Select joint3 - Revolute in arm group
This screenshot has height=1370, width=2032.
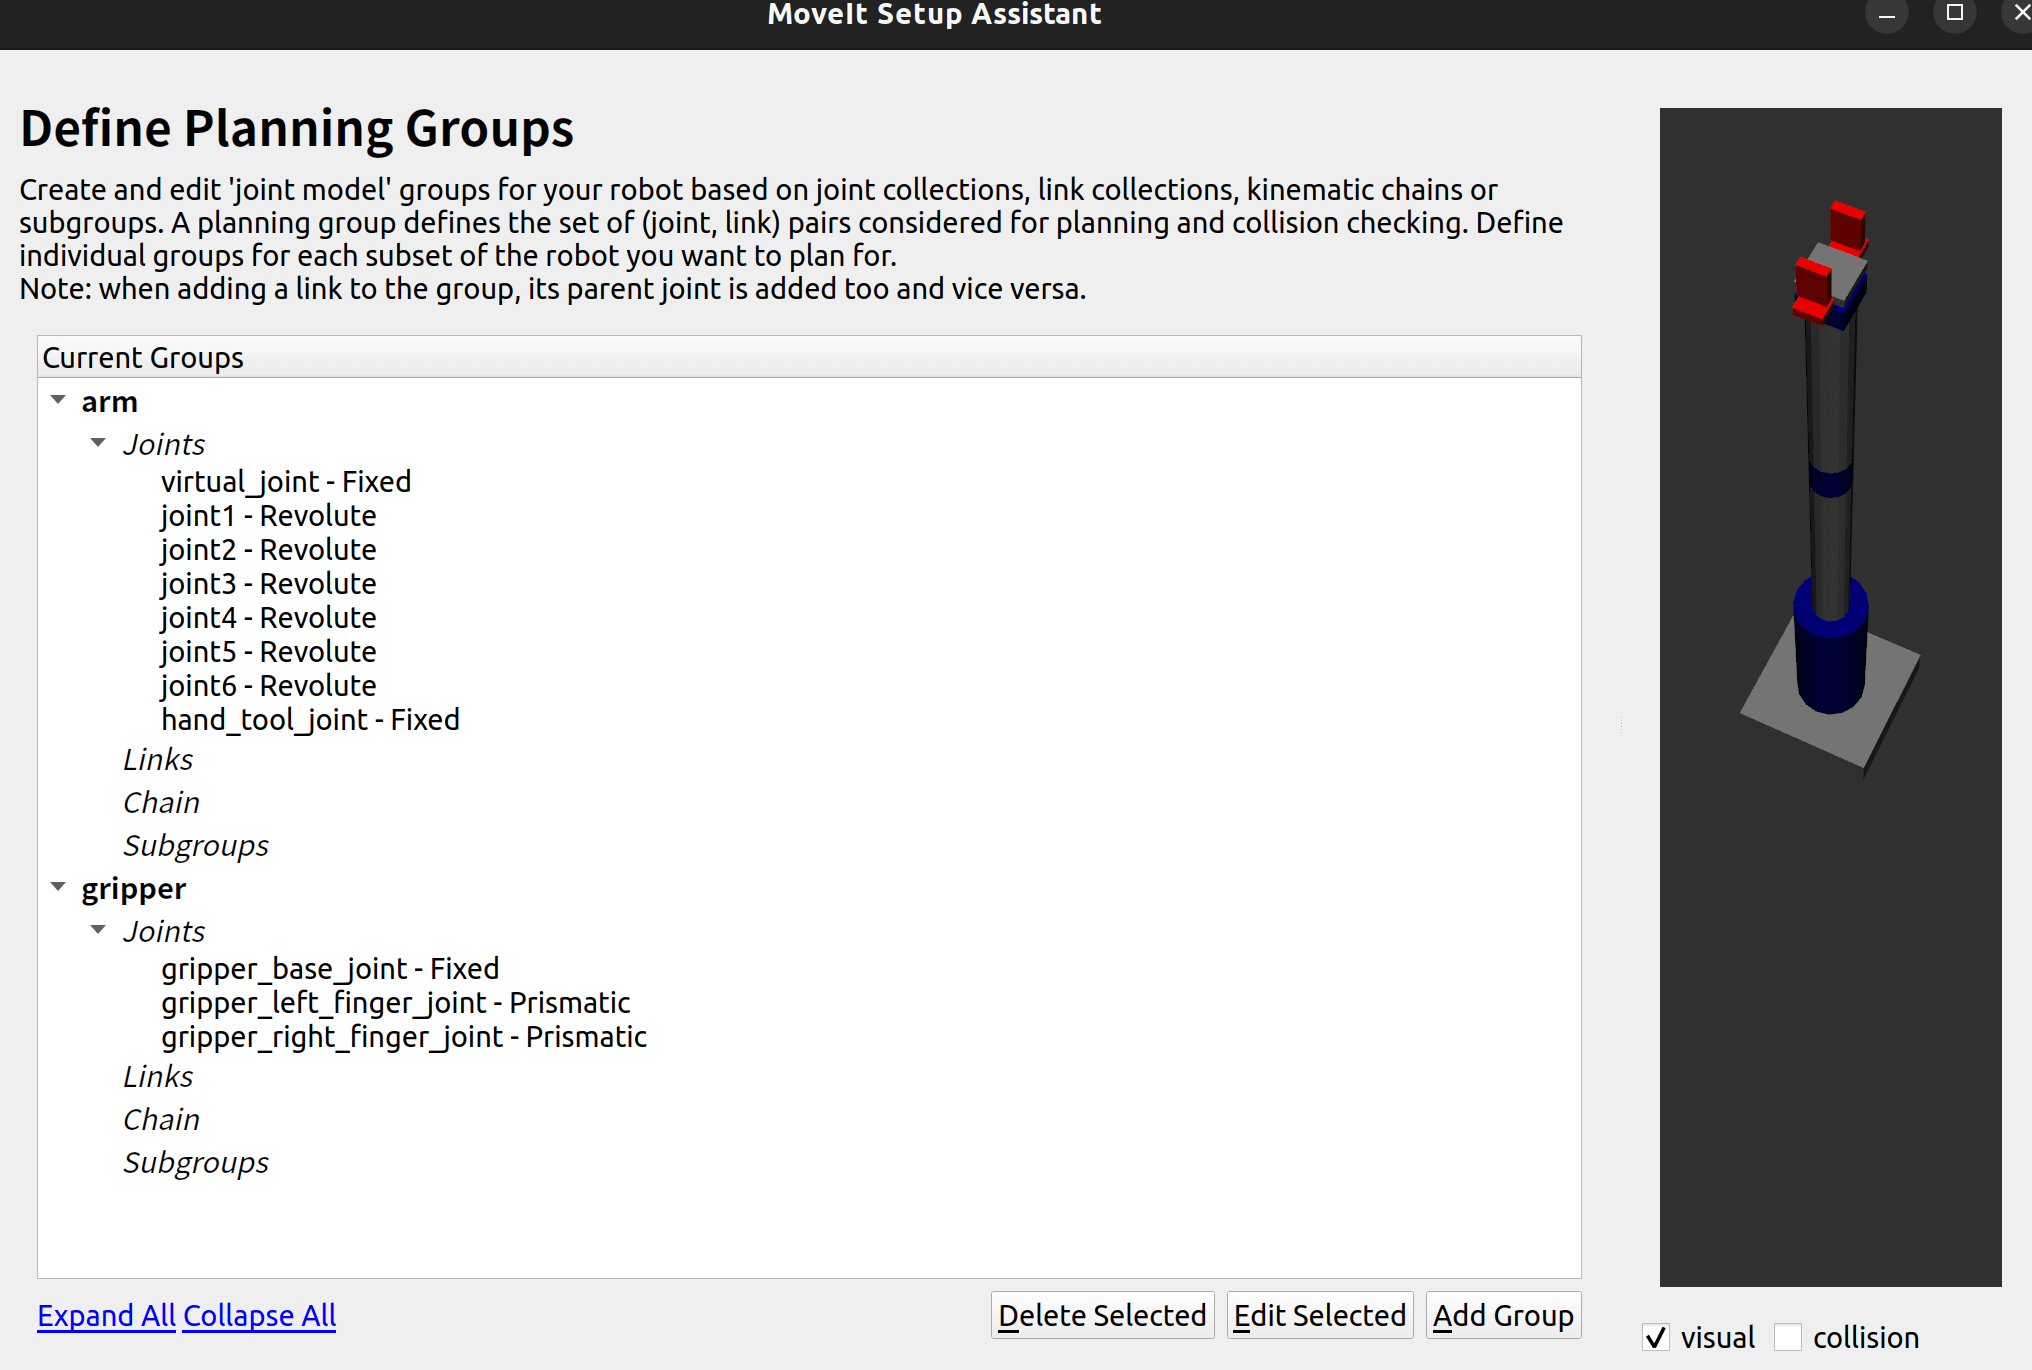268,583
